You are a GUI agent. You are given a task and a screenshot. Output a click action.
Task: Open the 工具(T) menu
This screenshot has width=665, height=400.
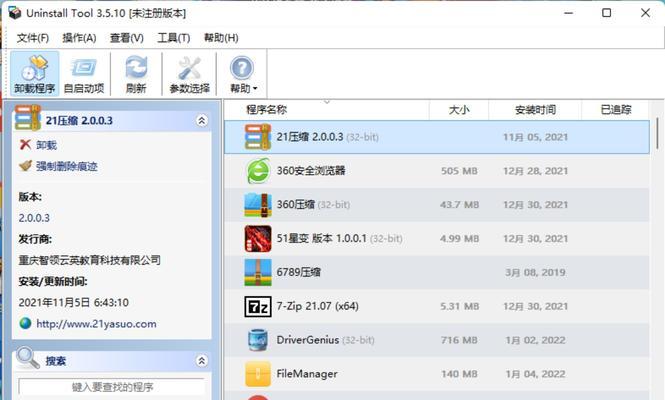[173, 38]
